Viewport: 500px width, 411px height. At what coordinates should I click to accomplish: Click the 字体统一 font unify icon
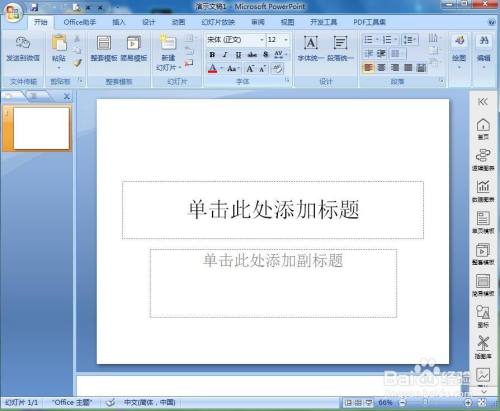pyautogui.click(x=310, y=43)
